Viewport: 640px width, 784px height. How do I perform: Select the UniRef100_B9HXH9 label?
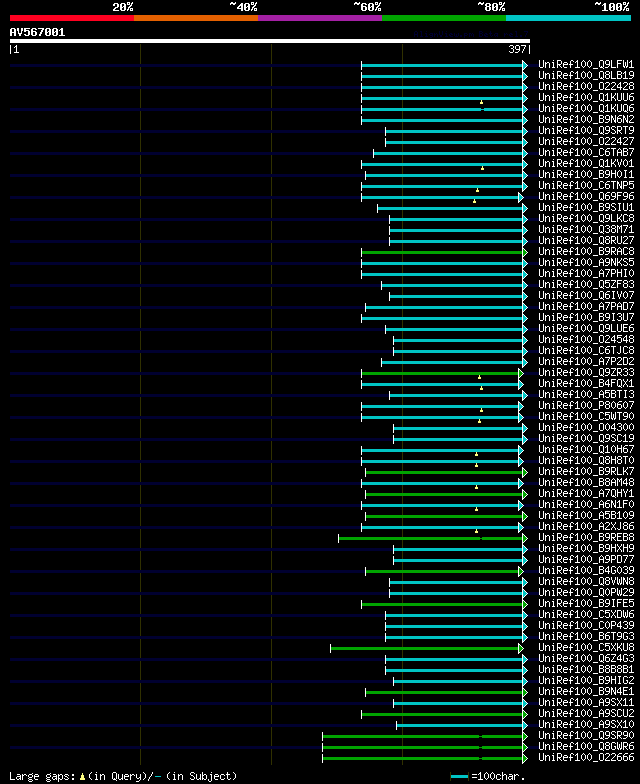coord(586,548)
